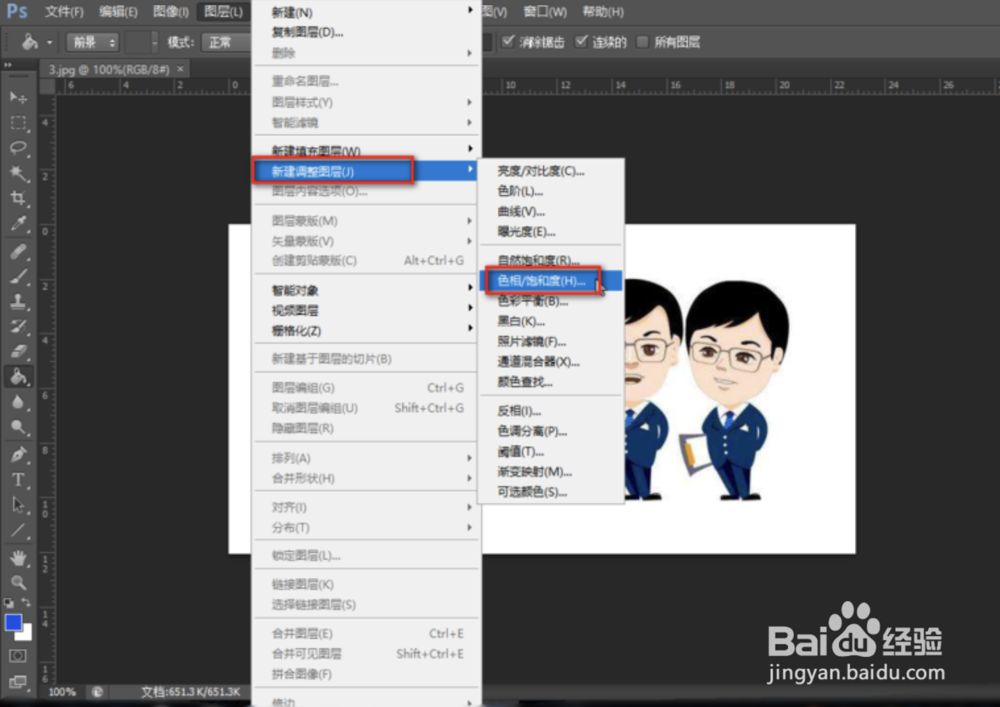The height and width of the screenshot is (707, 1000).
Task: Toggle Quick Mask mode
Action: click(18, 656)
